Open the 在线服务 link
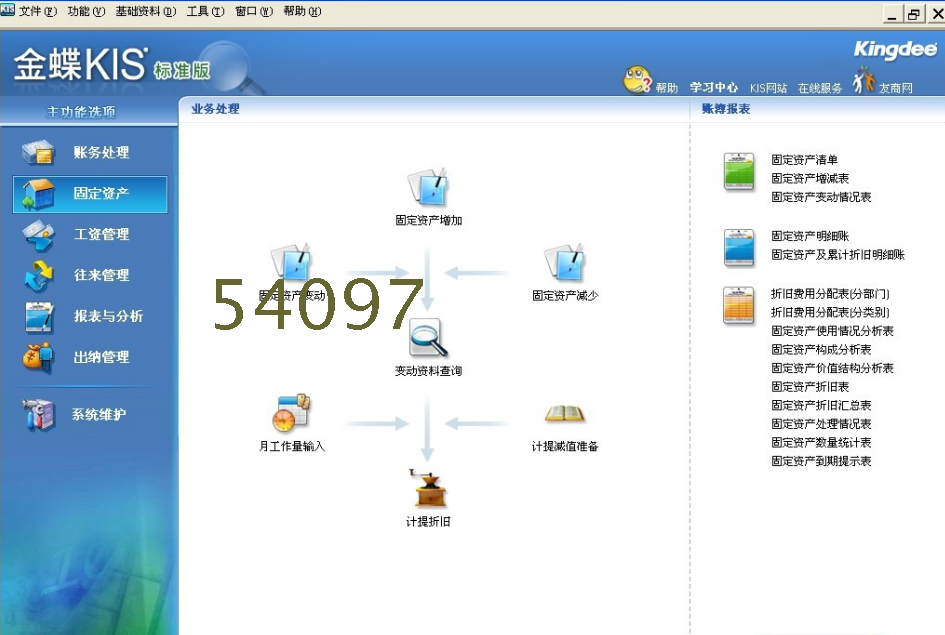 tap(820, 88)
